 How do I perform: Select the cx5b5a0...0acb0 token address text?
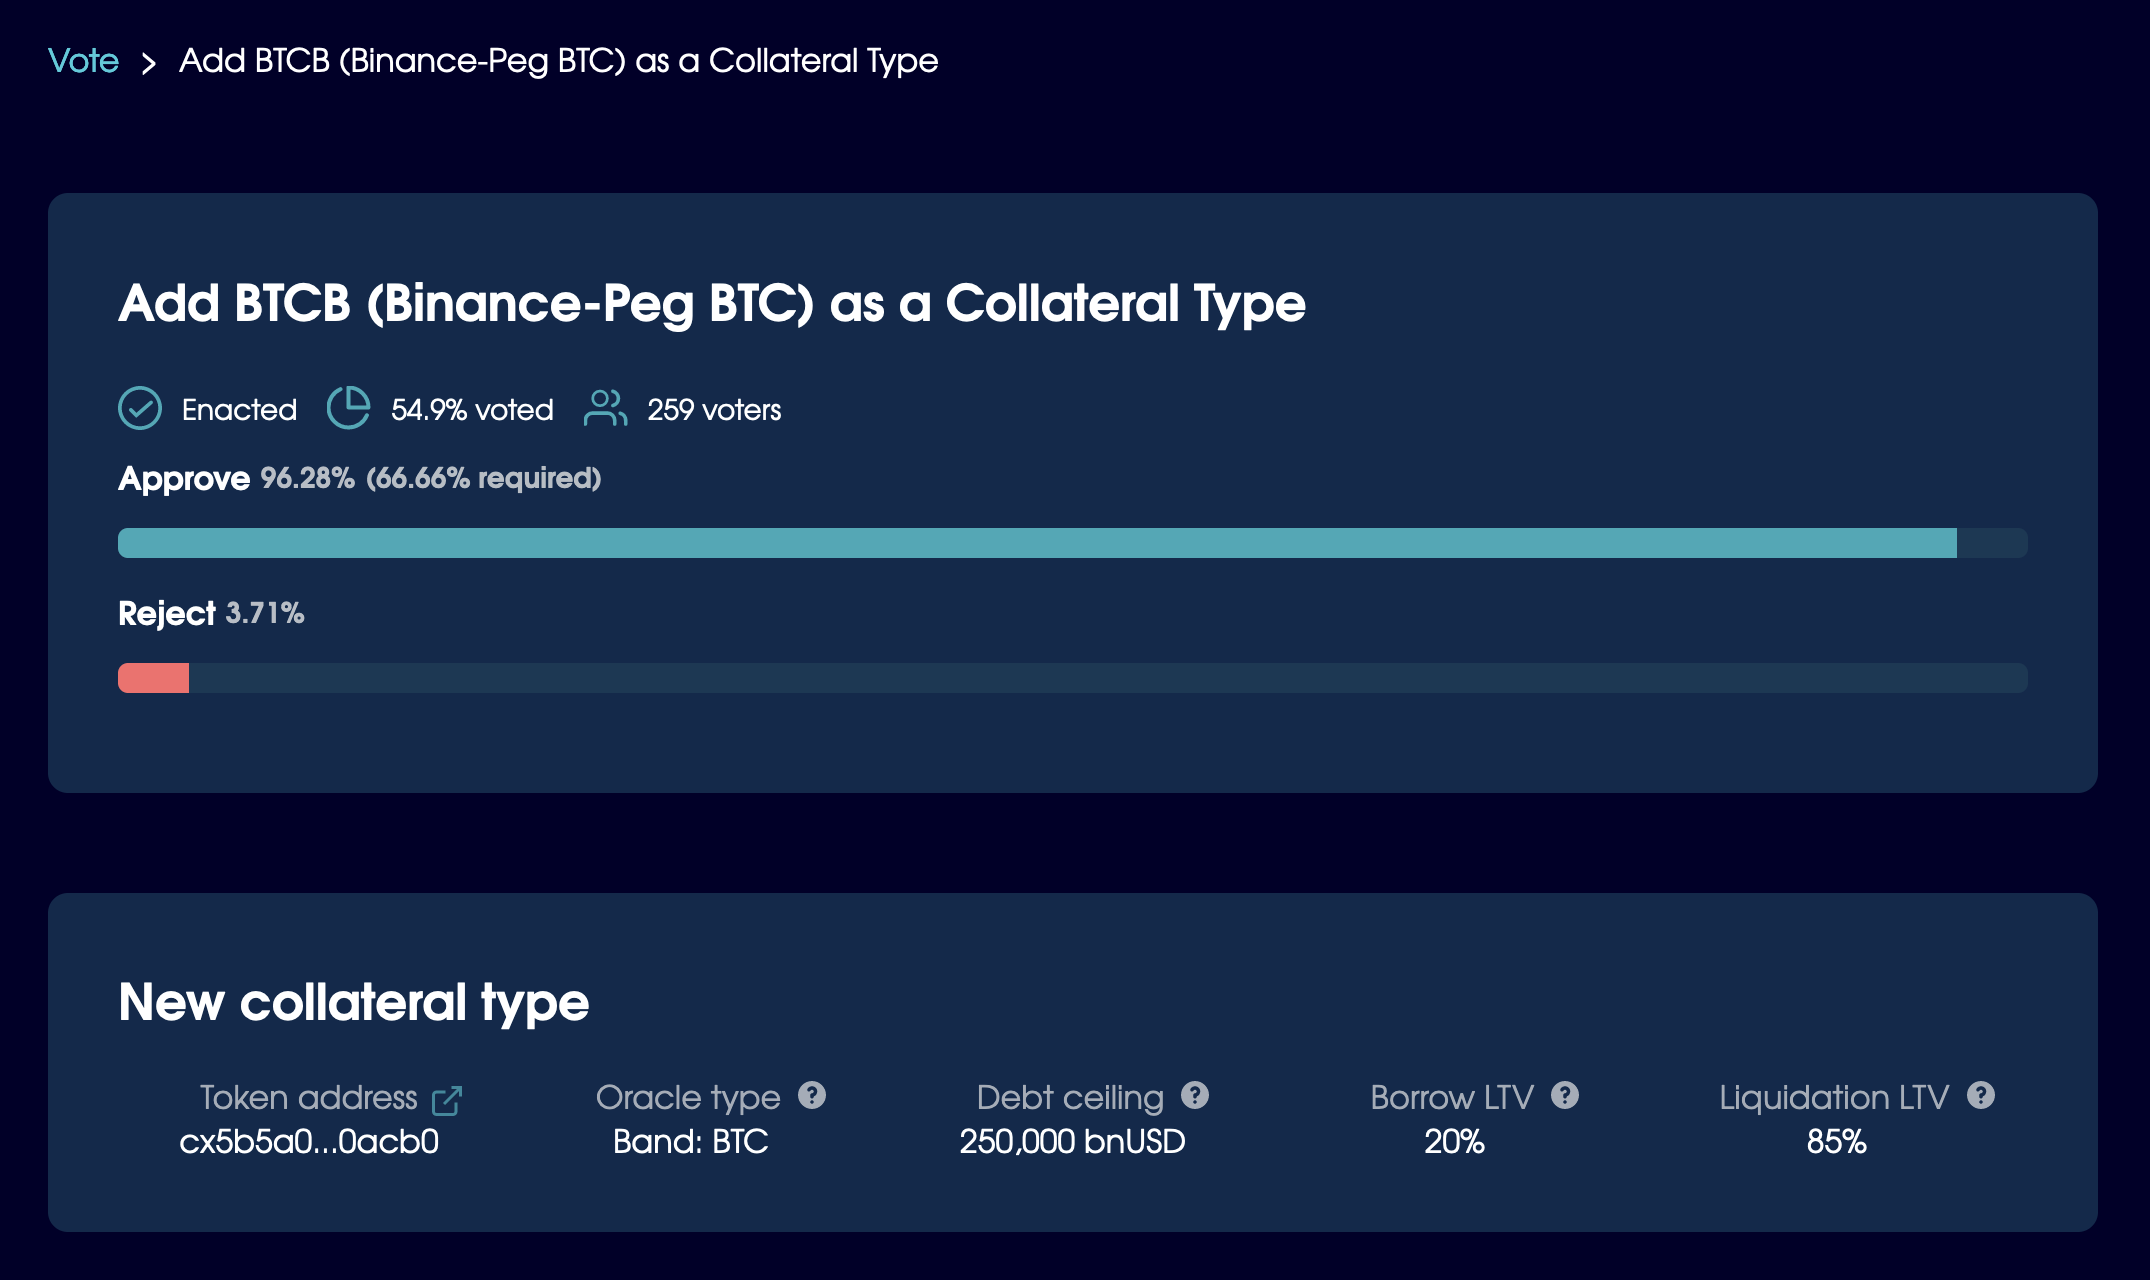pos(309,1141)
